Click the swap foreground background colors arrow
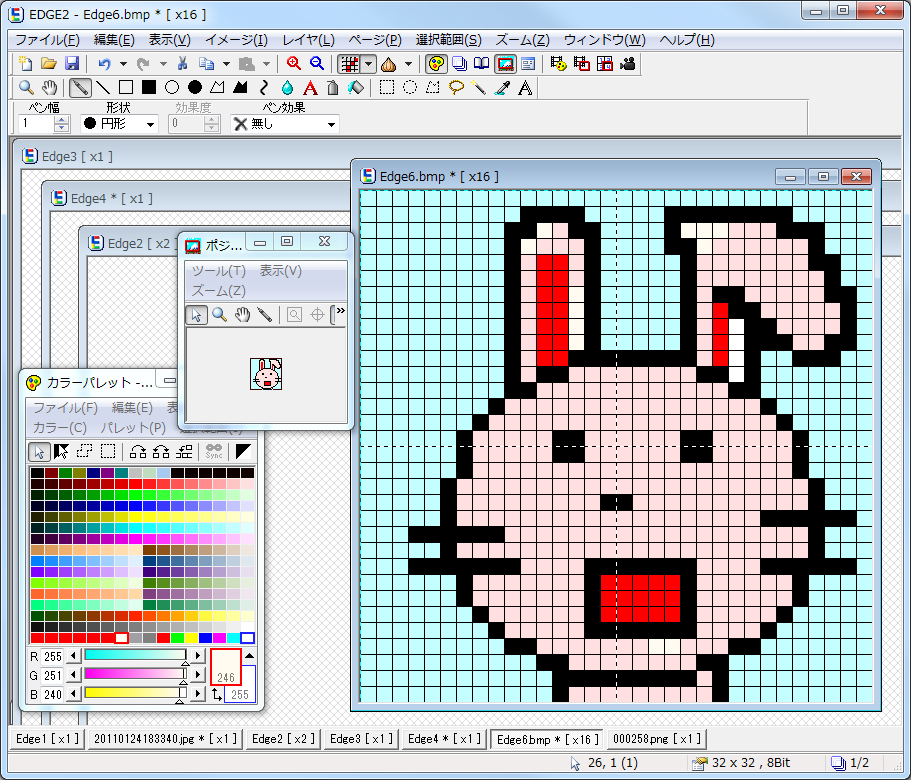This screenshot has height=780, width=911. pyautogui.click(x=217, y=694)
